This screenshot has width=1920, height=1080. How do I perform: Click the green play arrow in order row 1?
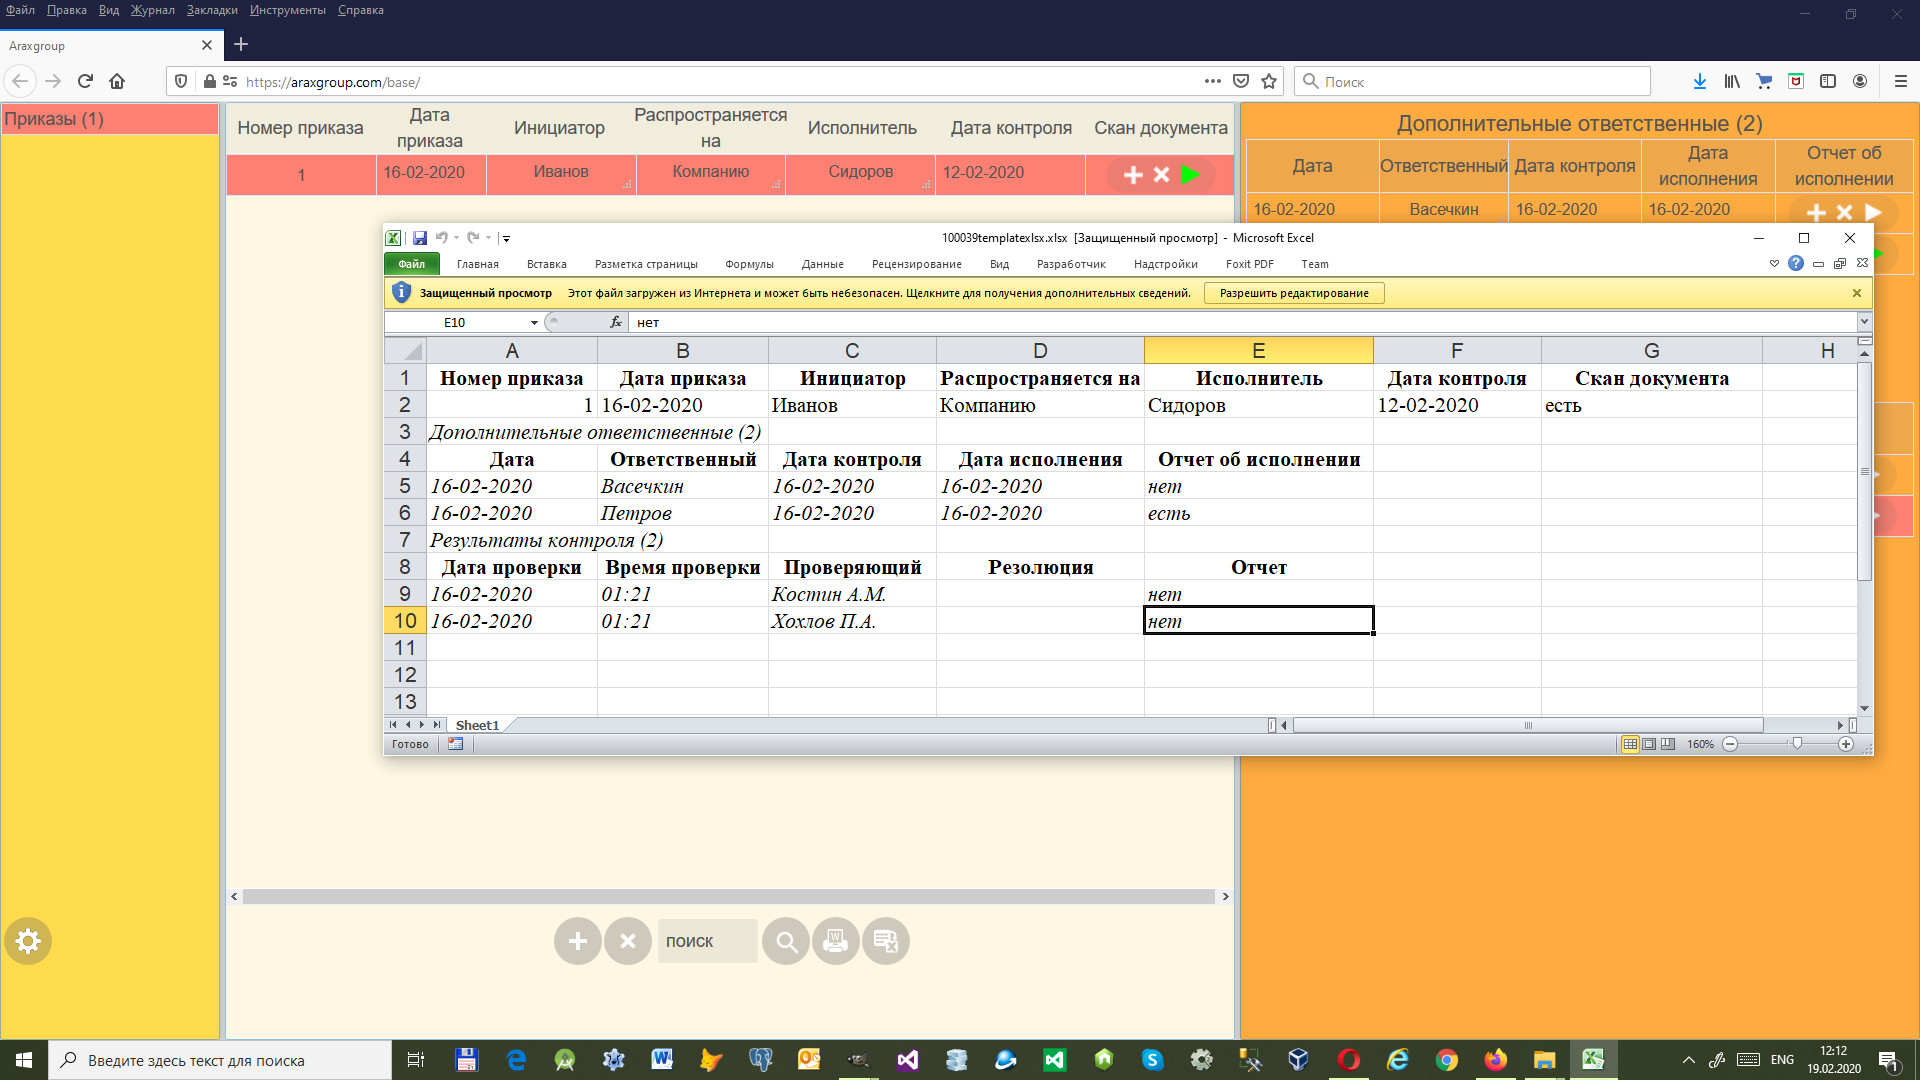pyautogui.click(x=1190, y=174)
